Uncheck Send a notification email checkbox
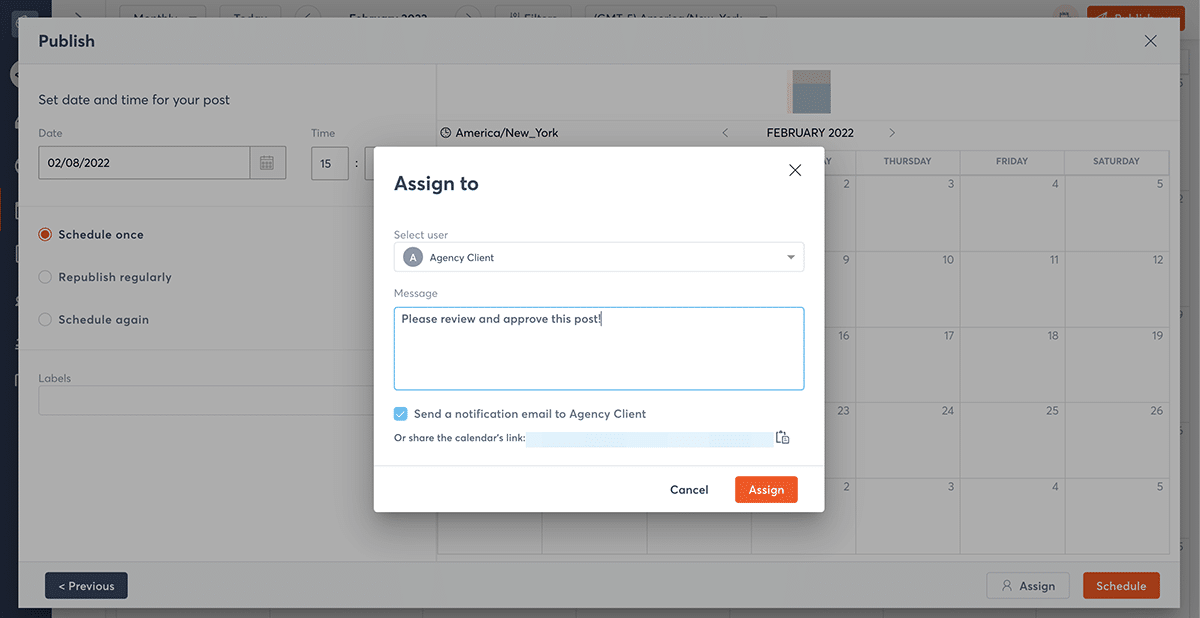The image size is (1200, 618). (401, 414)
